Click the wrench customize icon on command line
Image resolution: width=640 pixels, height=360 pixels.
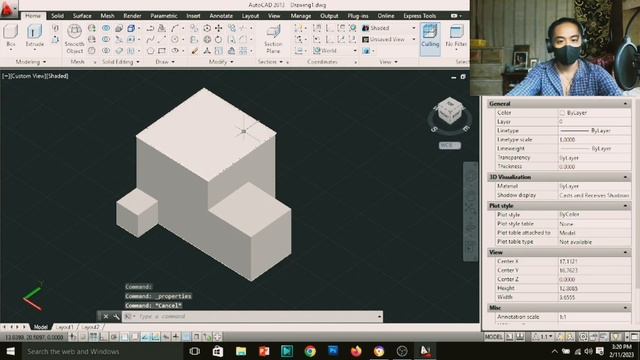116,316
